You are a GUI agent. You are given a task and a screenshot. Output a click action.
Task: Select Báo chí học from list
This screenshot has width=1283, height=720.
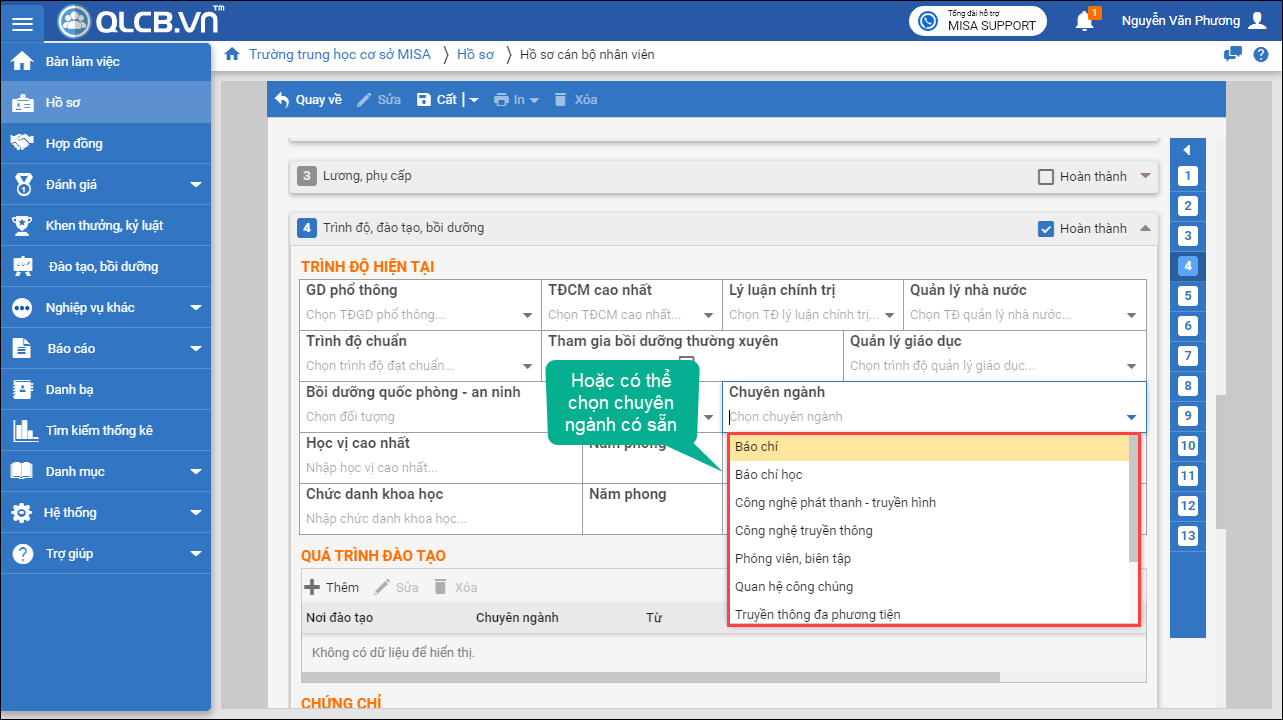769,475
